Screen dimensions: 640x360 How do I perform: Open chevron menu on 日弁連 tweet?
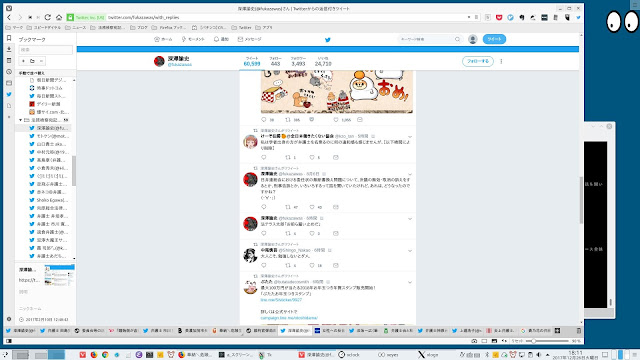coord(410,175)
